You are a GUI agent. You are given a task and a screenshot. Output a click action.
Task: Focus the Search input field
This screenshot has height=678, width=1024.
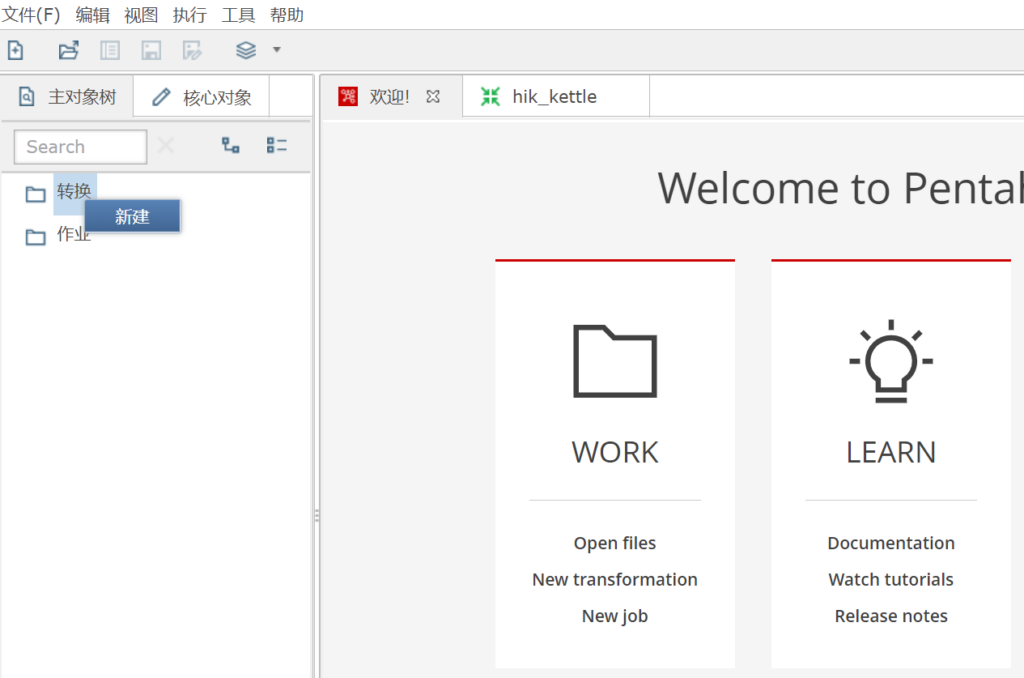click(80, 147)
